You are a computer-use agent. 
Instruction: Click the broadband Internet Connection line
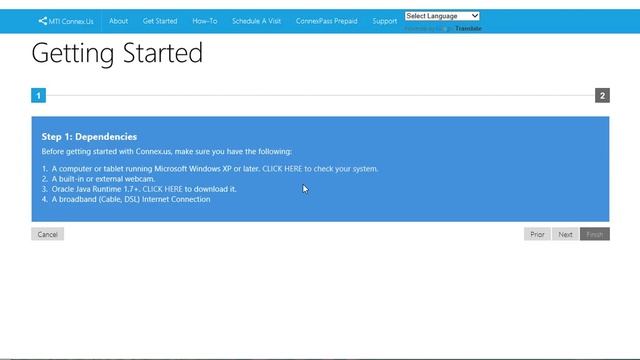click(131, 199)
